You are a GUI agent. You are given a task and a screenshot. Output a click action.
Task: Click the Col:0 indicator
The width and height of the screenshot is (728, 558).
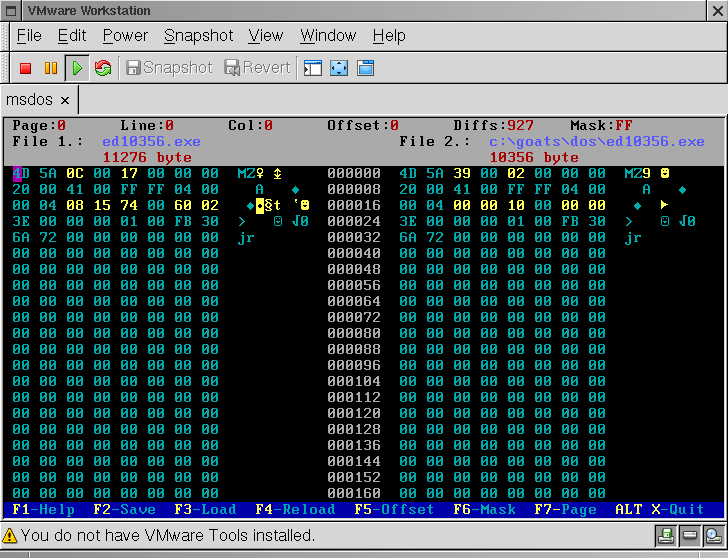click(x=250, y=125)
